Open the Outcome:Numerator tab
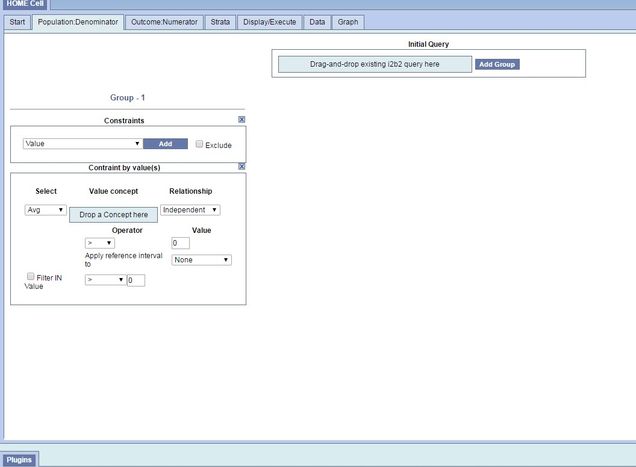The width and height of the screenshot is (636, 467). click(x=165, y=21)
